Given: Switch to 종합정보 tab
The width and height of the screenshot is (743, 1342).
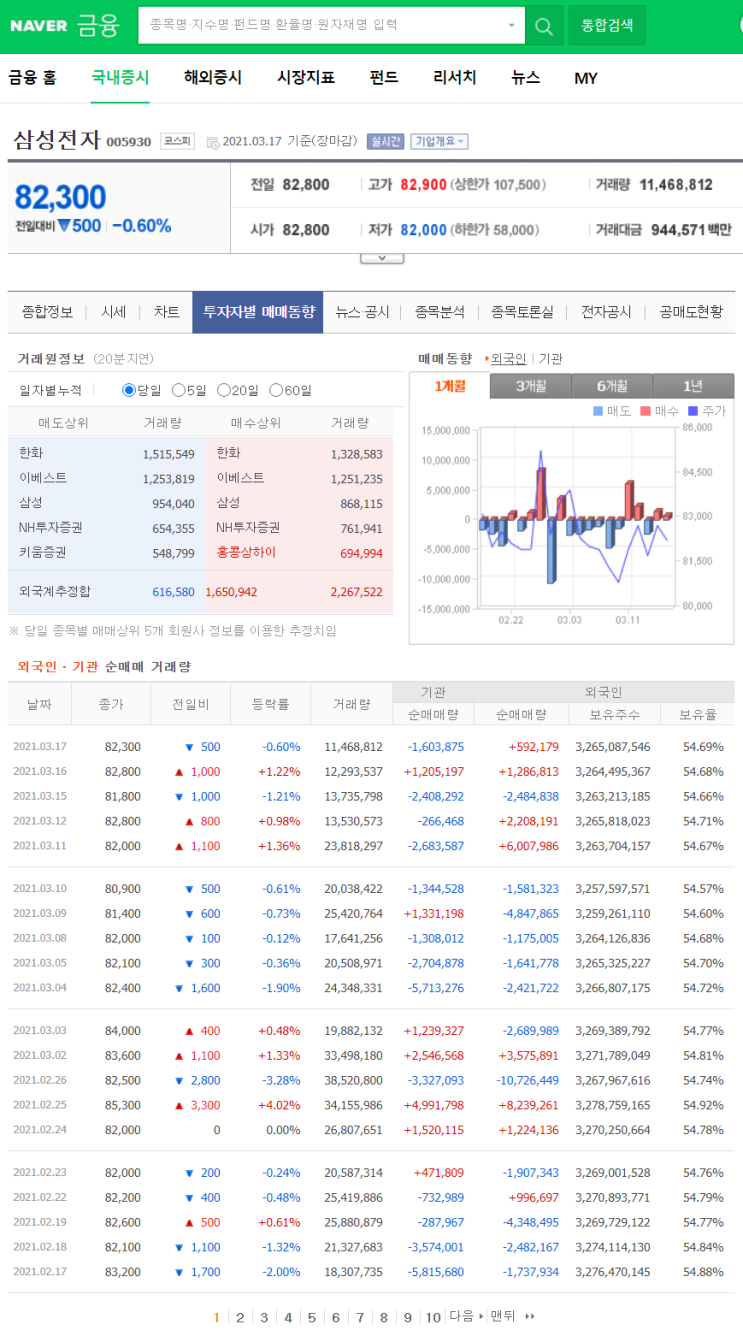Looking at the screenshot, I should tap(47, 312).
